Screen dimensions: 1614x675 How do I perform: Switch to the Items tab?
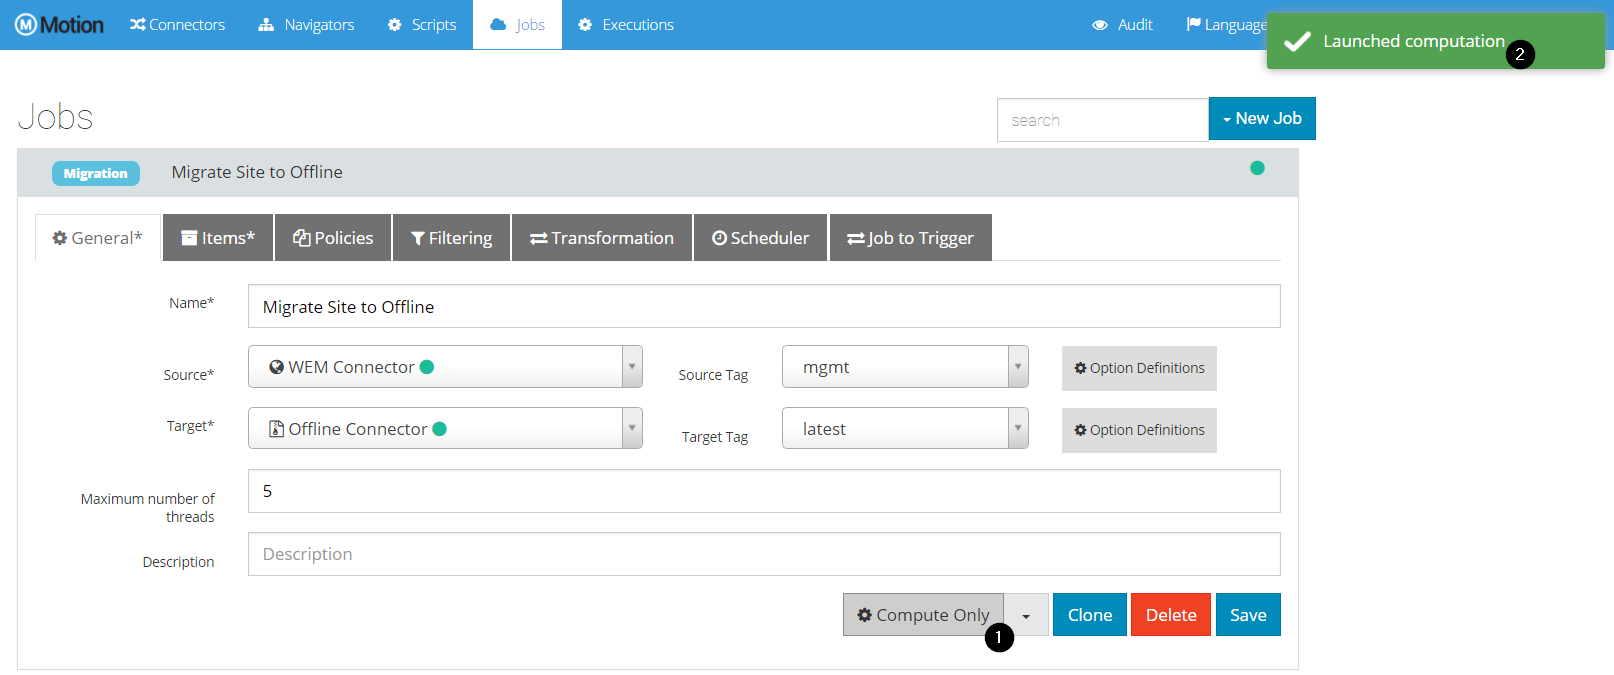(218, 238)
